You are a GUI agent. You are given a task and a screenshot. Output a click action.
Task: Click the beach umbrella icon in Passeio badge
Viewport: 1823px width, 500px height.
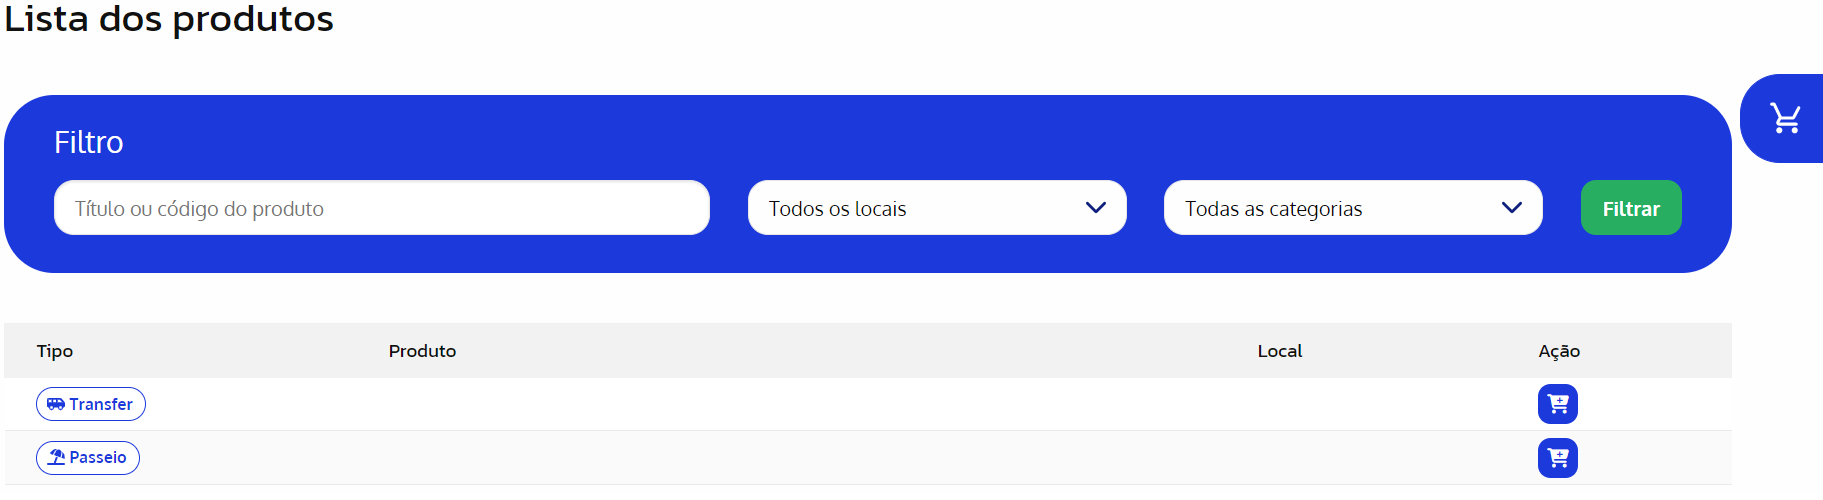click(57, 458)
